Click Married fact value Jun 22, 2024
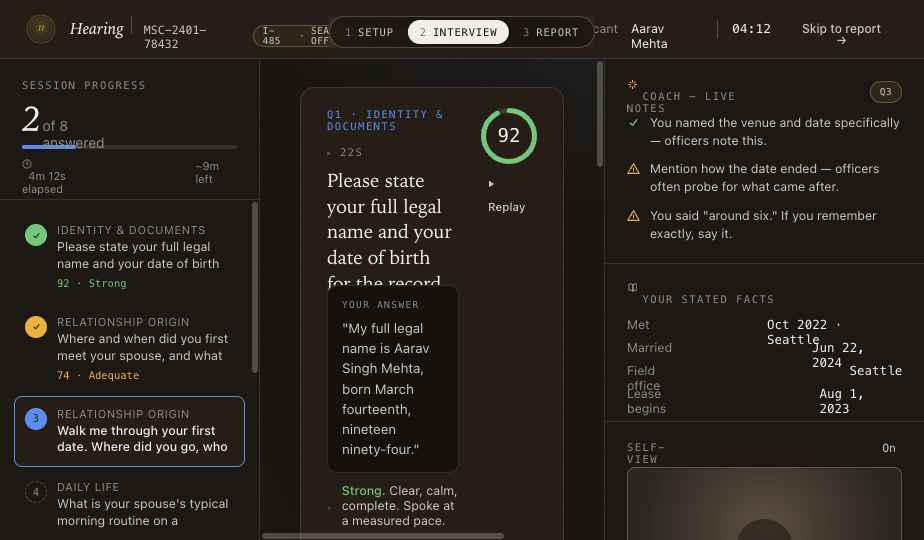Image resolution: width=924 pixels, height=540 pixels. point(837,355)
